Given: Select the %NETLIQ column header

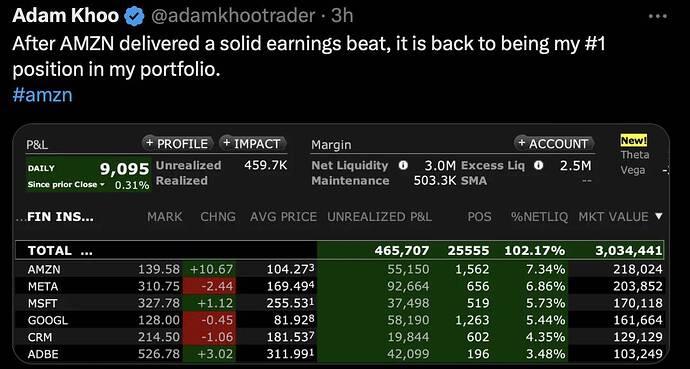Looking at the screenshot, I should [539, 217].
